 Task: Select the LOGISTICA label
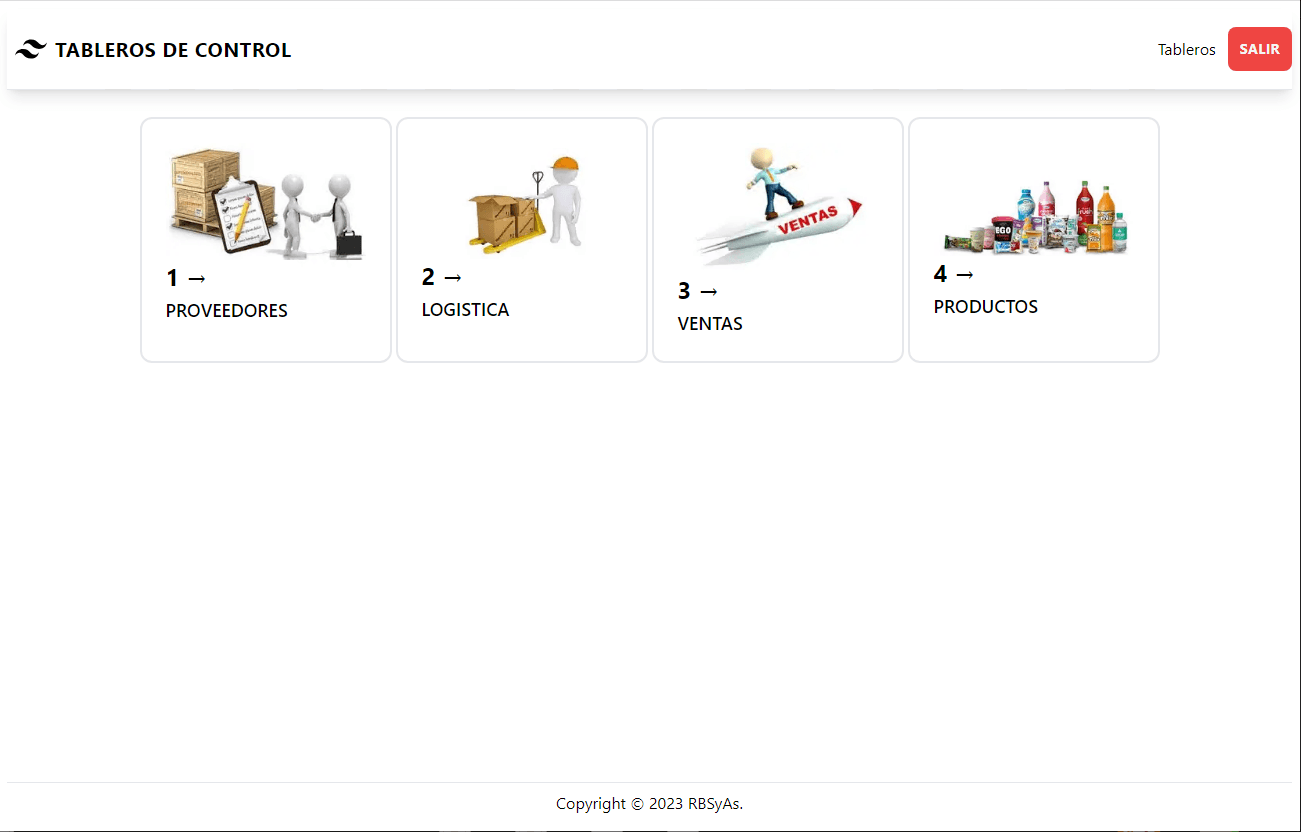coord(465,310)
